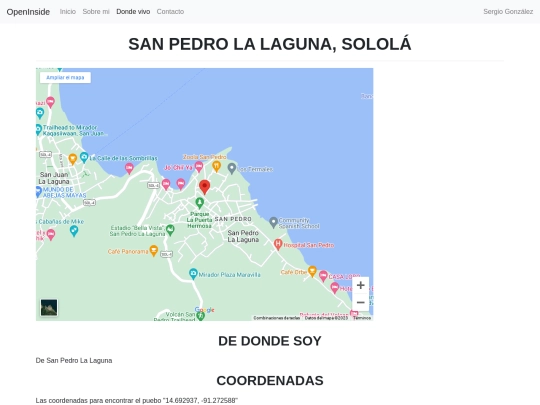Open the Contacto page
The image size is (540, 405).
[170, 12]
